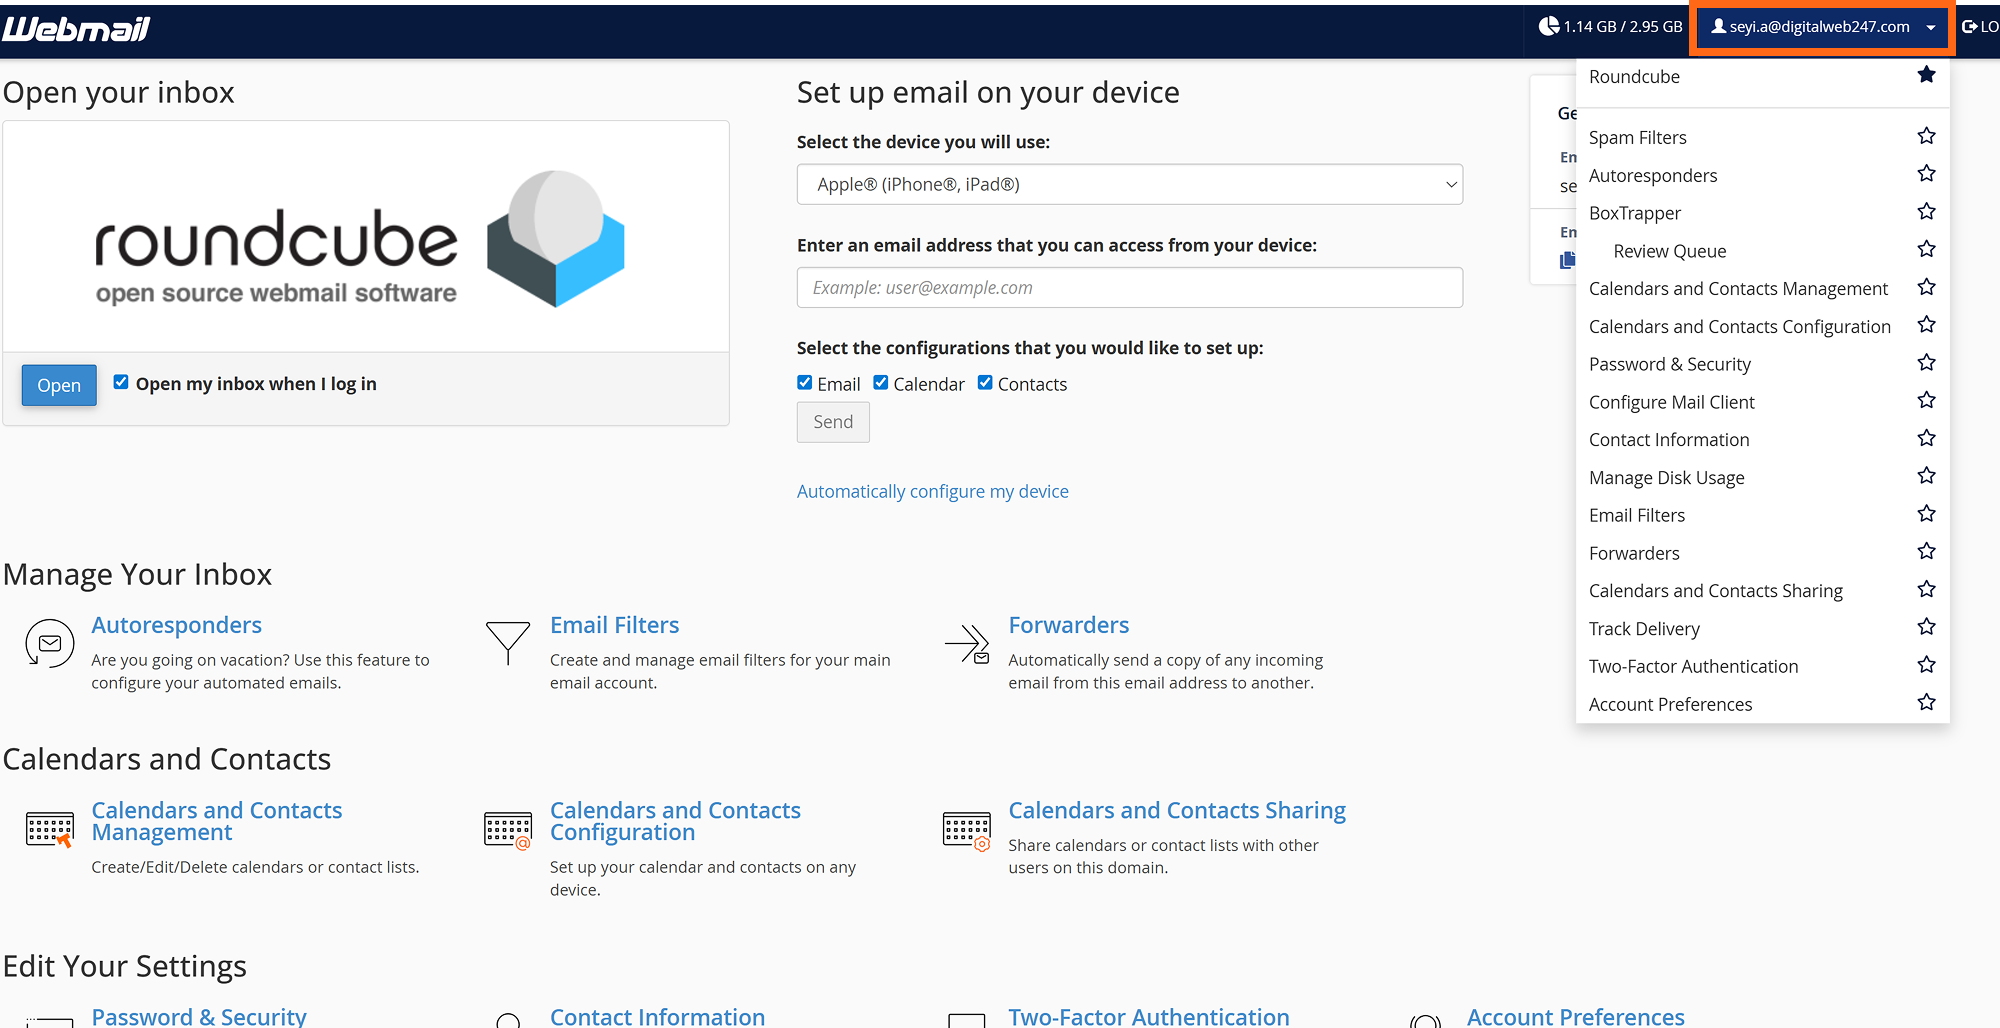Collapse the seyi.a@digitalweb247.com account menu
The width and height of the screenshot is (2000, 1028).
click(1822, 27)
